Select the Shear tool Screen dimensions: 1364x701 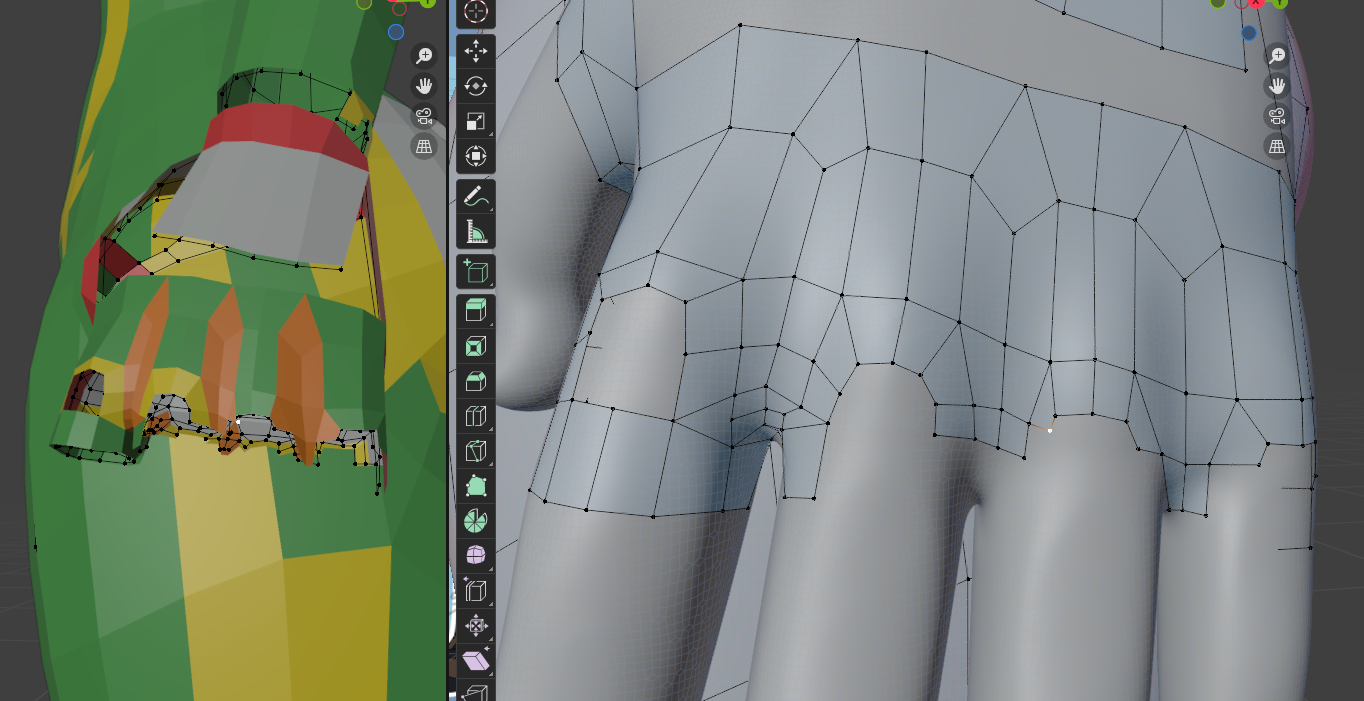[x=476, y=661]
